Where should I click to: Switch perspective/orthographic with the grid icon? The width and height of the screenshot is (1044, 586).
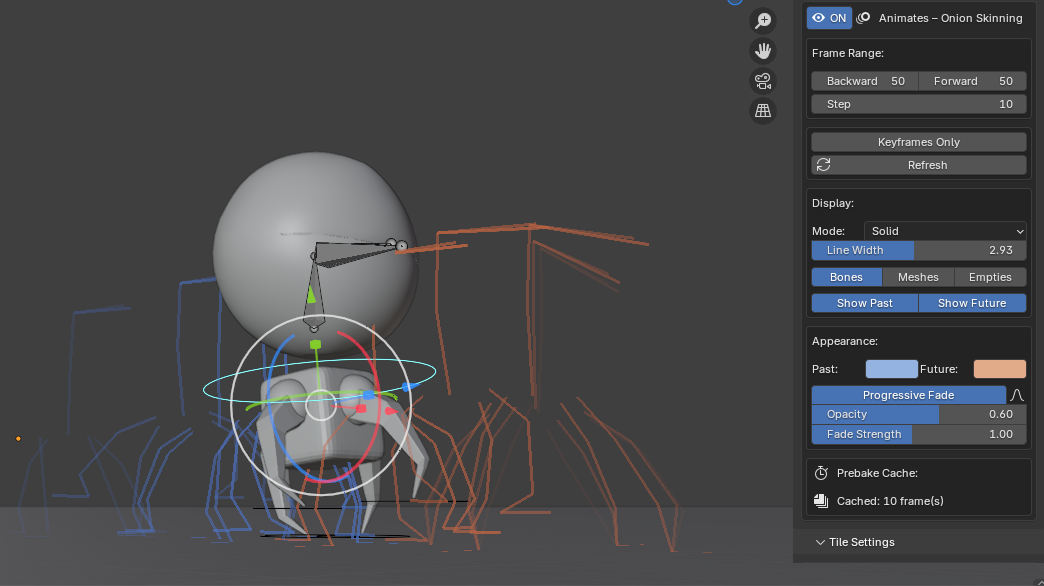(x=763, y=111)
